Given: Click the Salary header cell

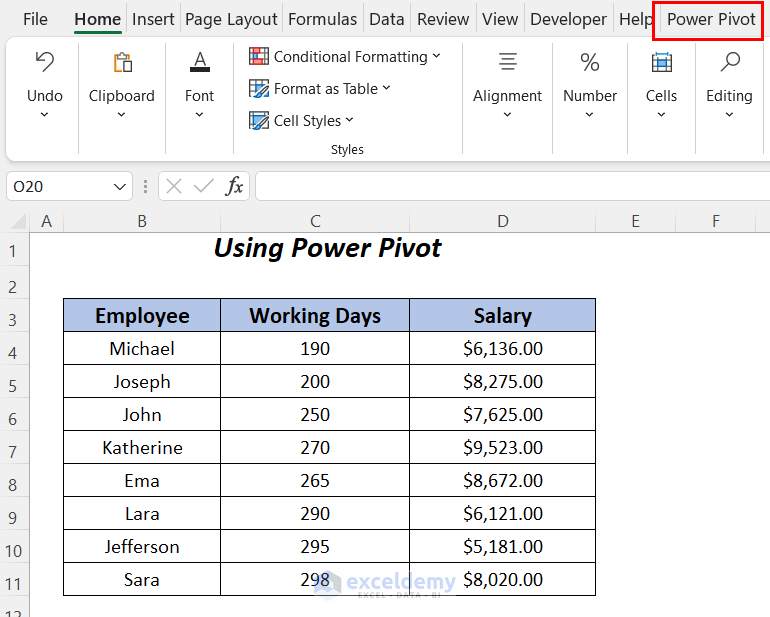Looking at the screenshot, I should pos(503,315).
